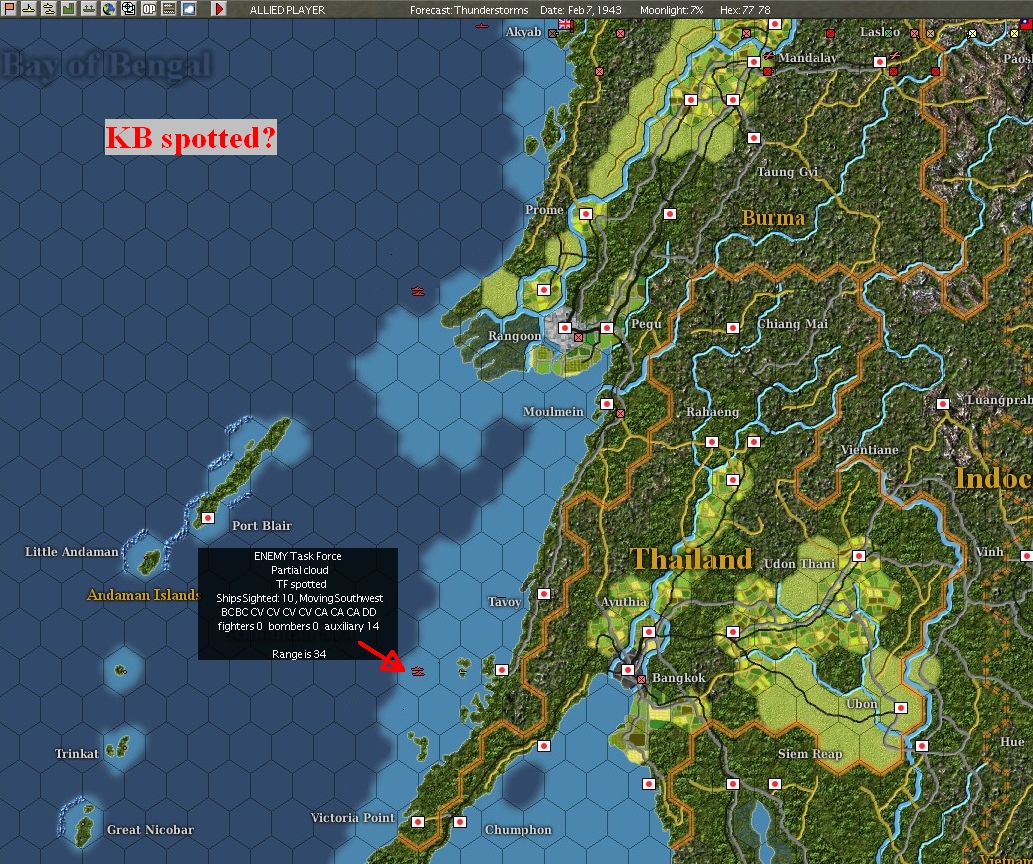1033x864 pixels.
Task: Click the Siem Reap map label
Action: pyautogui.click(x=810, y=753)
